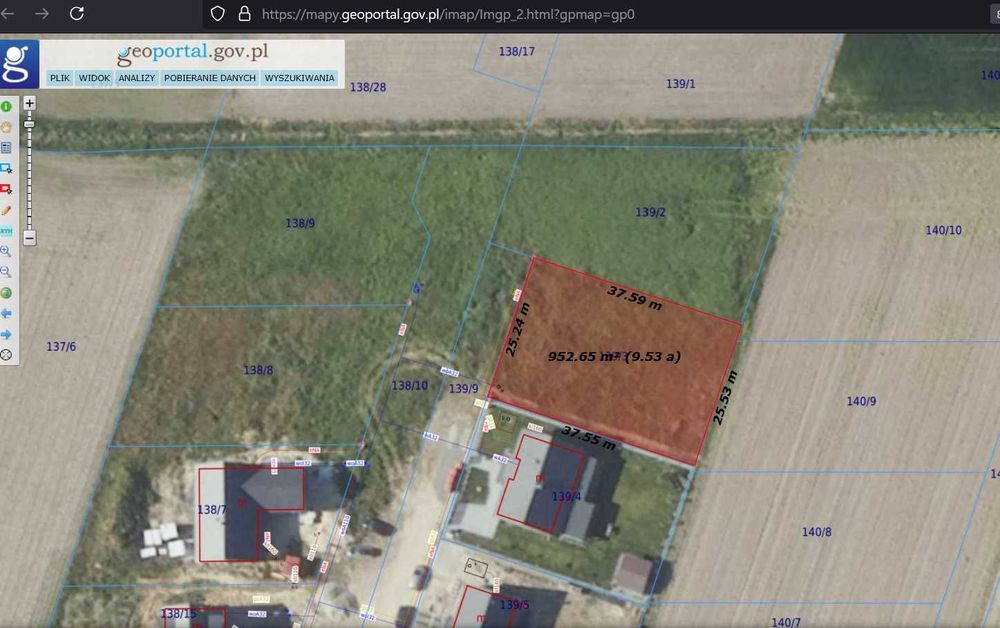Select the zoom out magnifier tool

click(x=6, y=272)
